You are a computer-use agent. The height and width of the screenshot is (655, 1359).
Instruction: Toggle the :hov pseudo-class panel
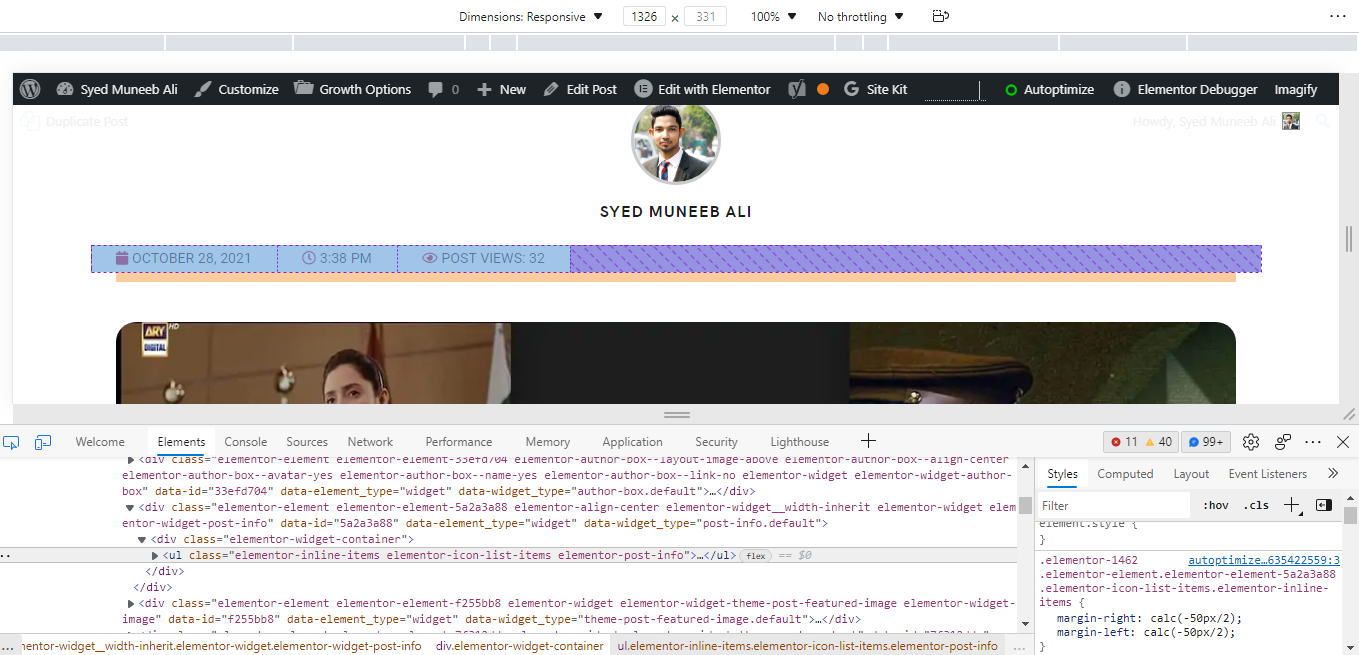1215,505
